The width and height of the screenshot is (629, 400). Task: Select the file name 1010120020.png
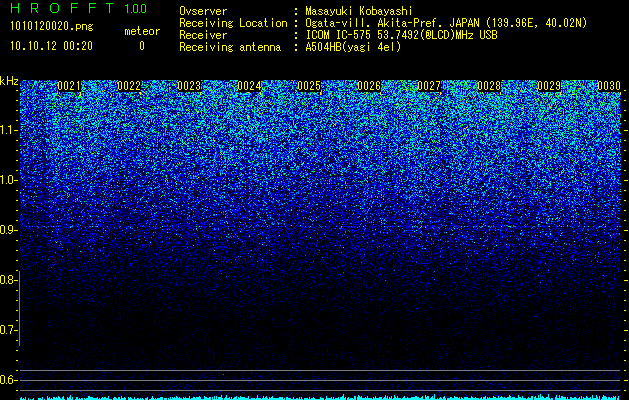click(x=52, y=27)
